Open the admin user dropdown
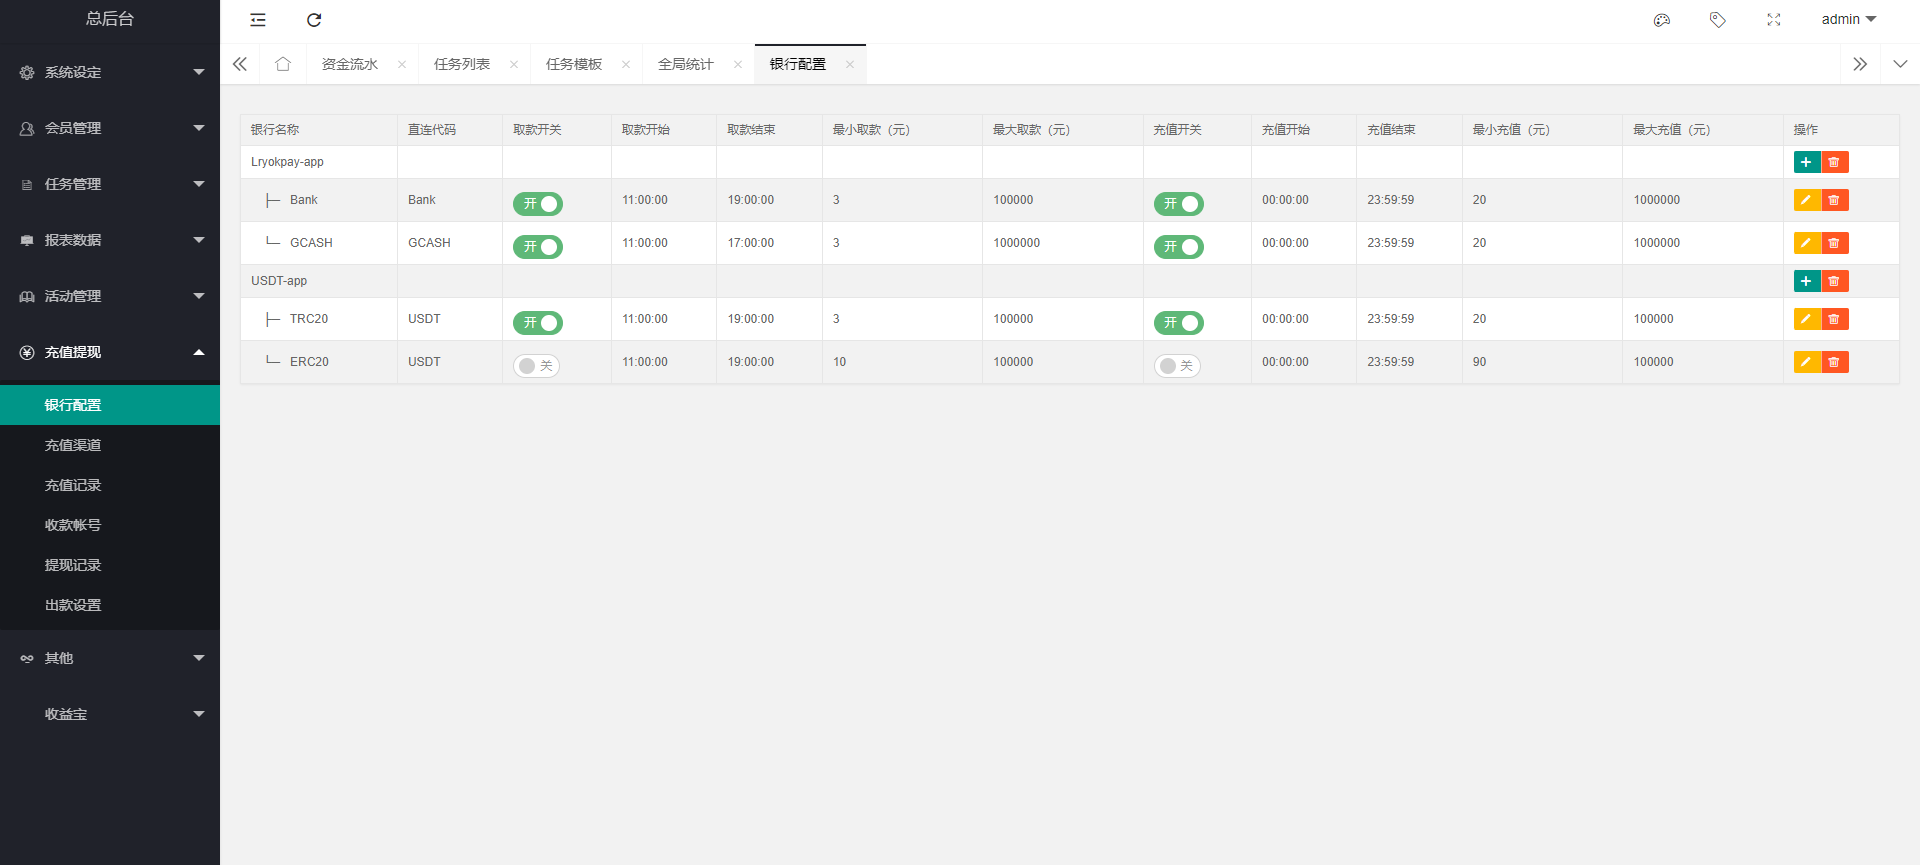Viewport: 1920px width, 865px height. click(1849, 19)
